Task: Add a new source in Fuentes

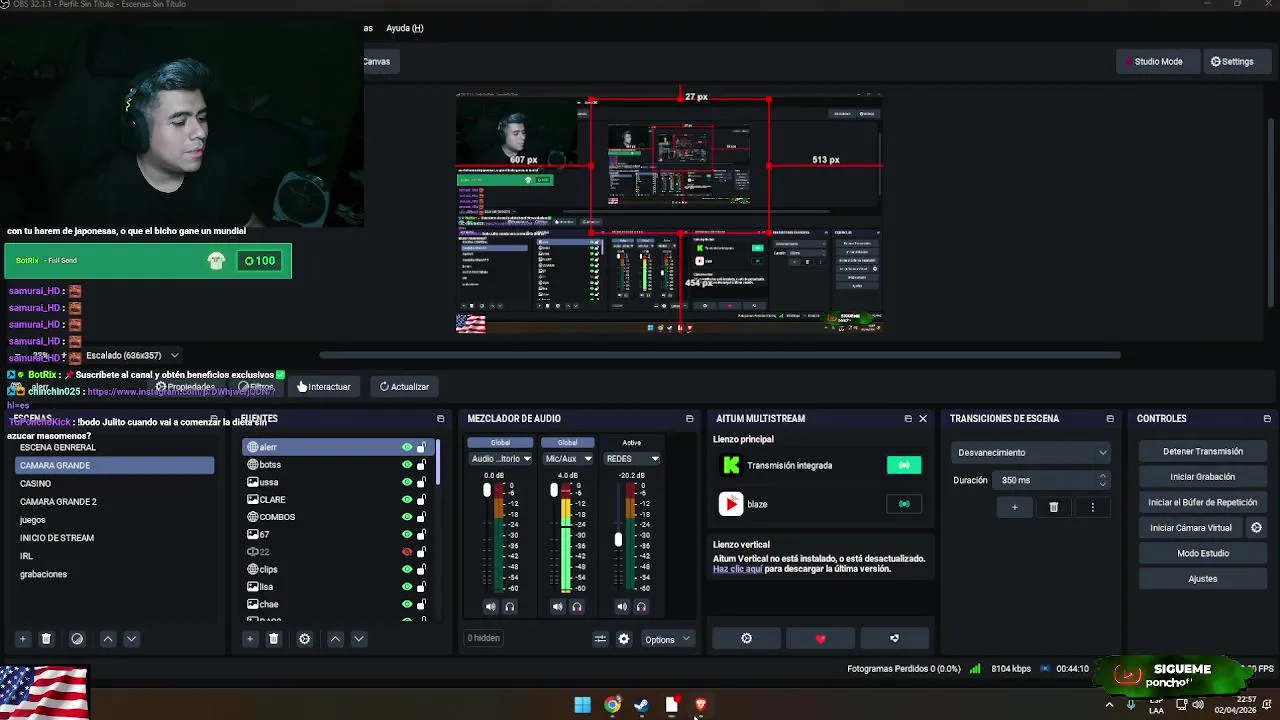Action: click(x=250, y=639)
